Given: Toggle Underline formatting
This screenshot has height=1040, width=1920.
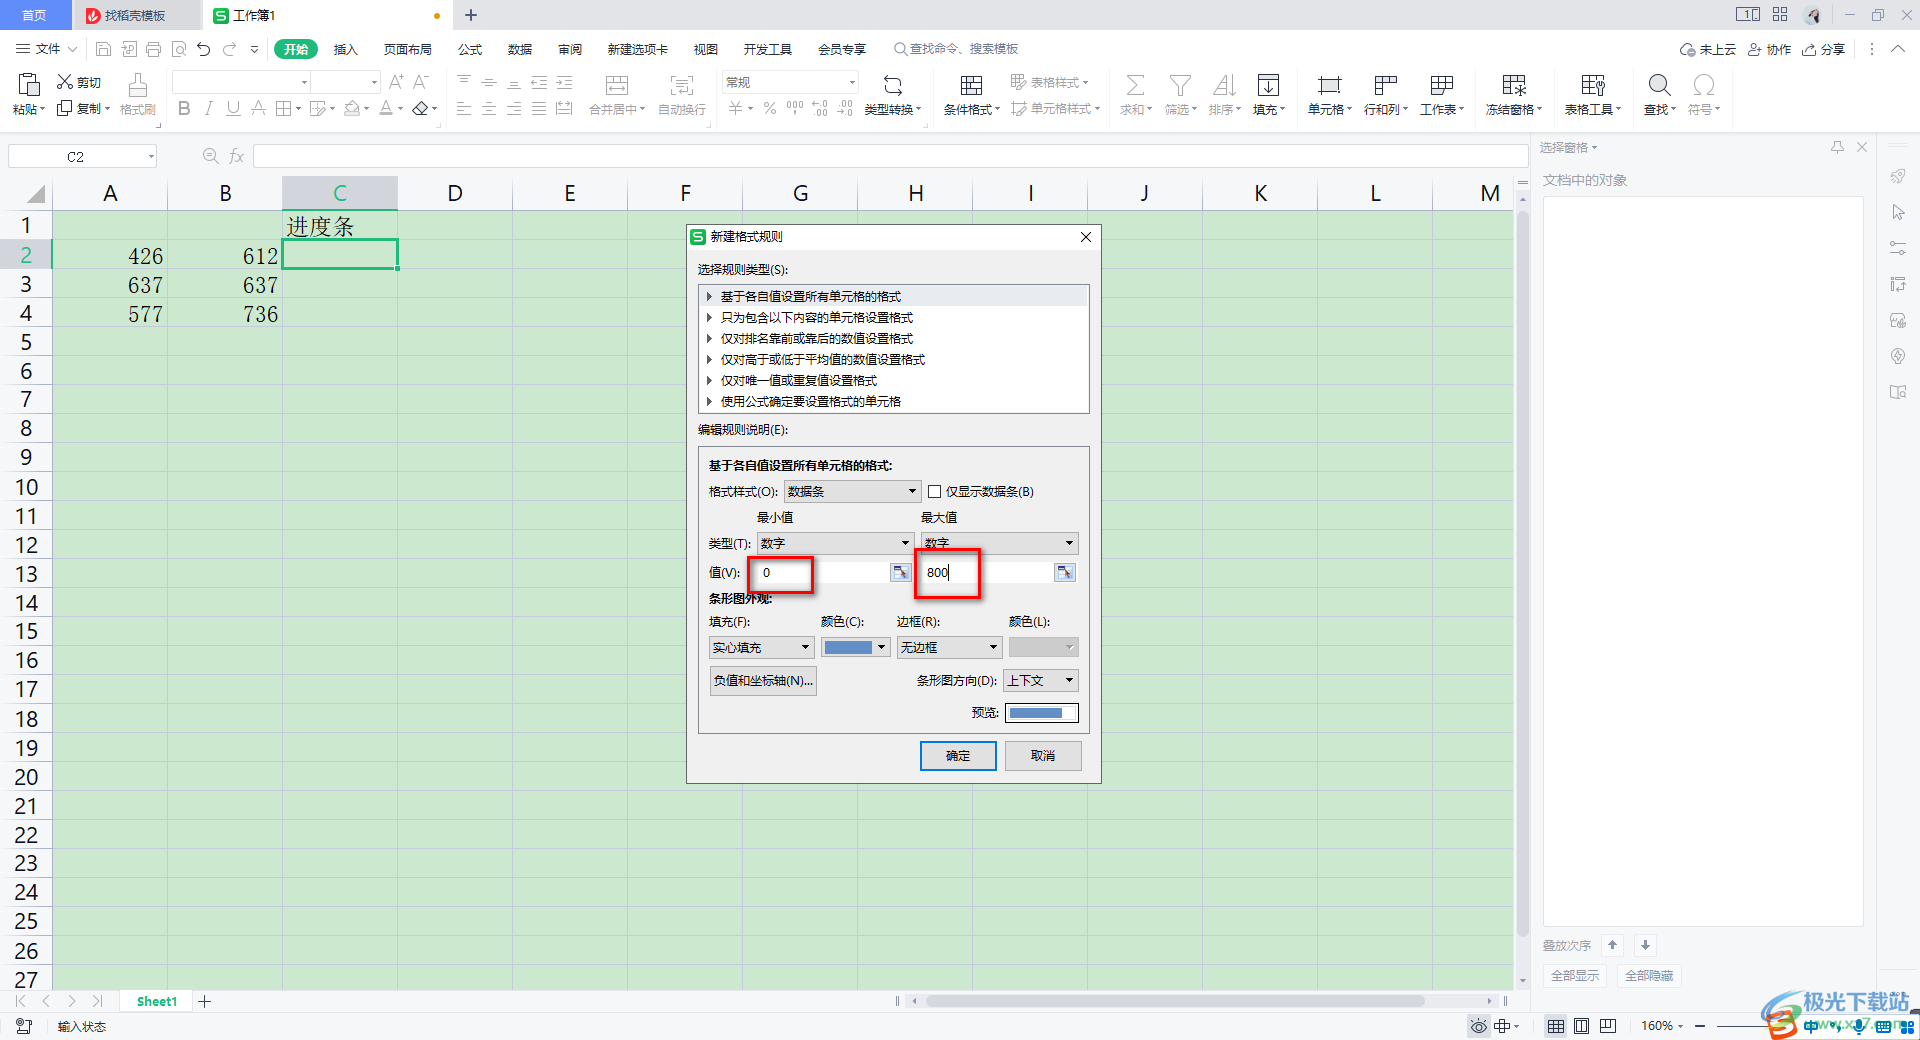Looking at the screenshot, I should pos(233,108).
